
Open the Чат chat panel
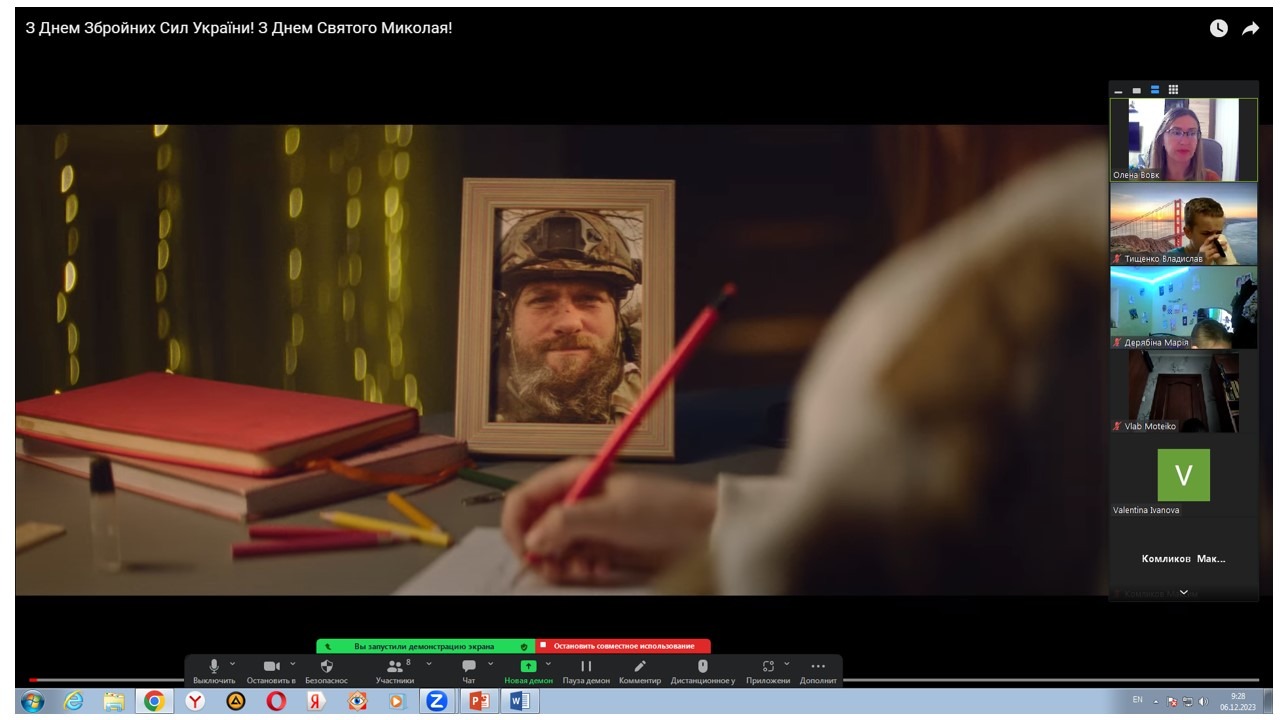(x=468, y=667)
